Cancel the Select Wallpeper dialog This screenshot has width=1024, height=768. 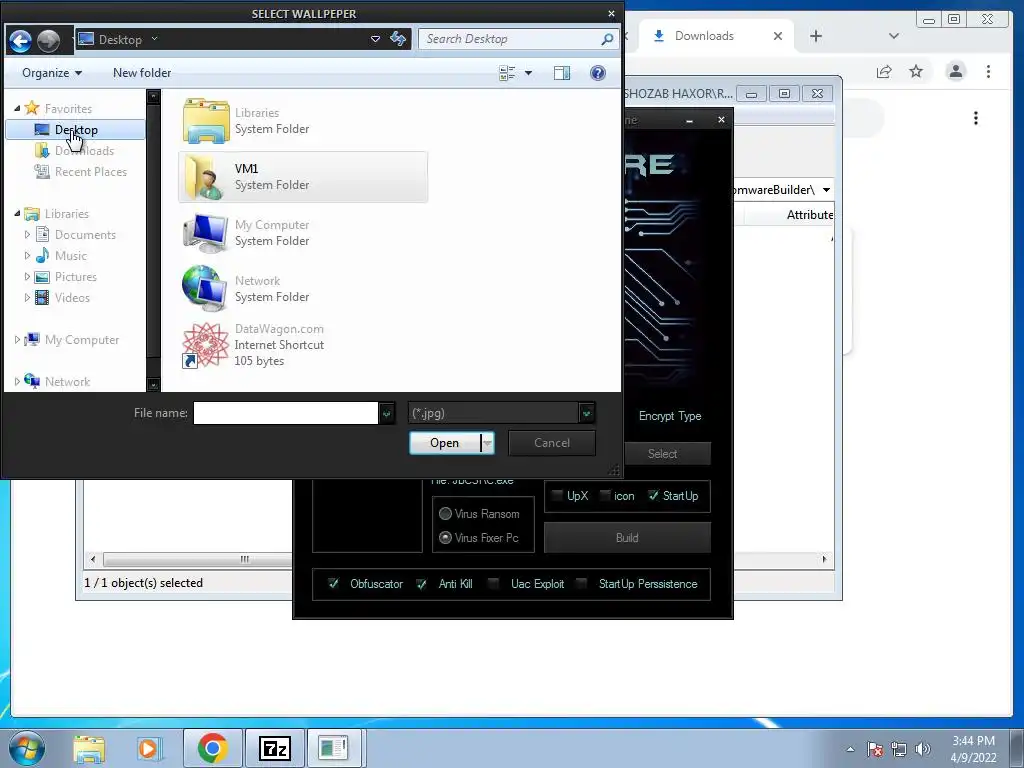point(552,443)
